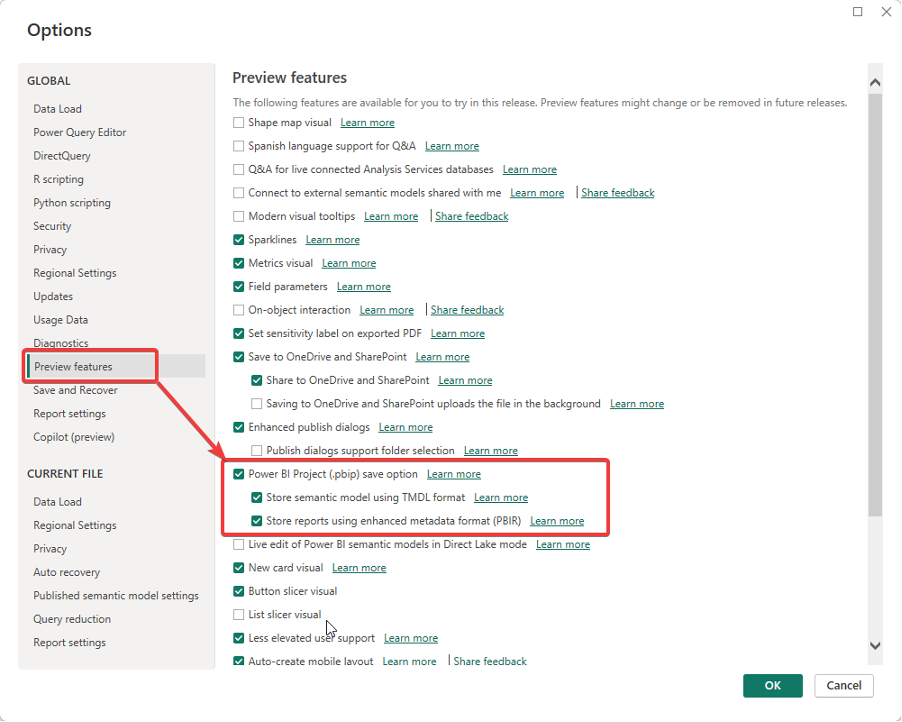This screenshot has height=722, width=902.
Task: Uncheck Enhanced publish dialogs
Action: (x=238, y=427)
